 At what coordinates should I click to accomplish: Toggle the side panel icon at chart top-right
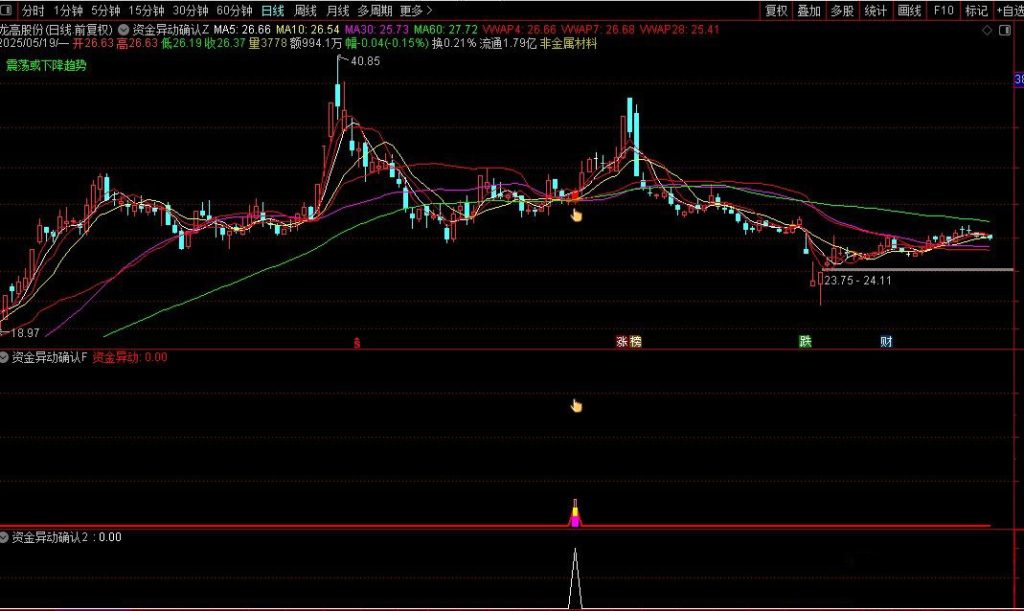pyautogui.click(x=1007, y=32)
